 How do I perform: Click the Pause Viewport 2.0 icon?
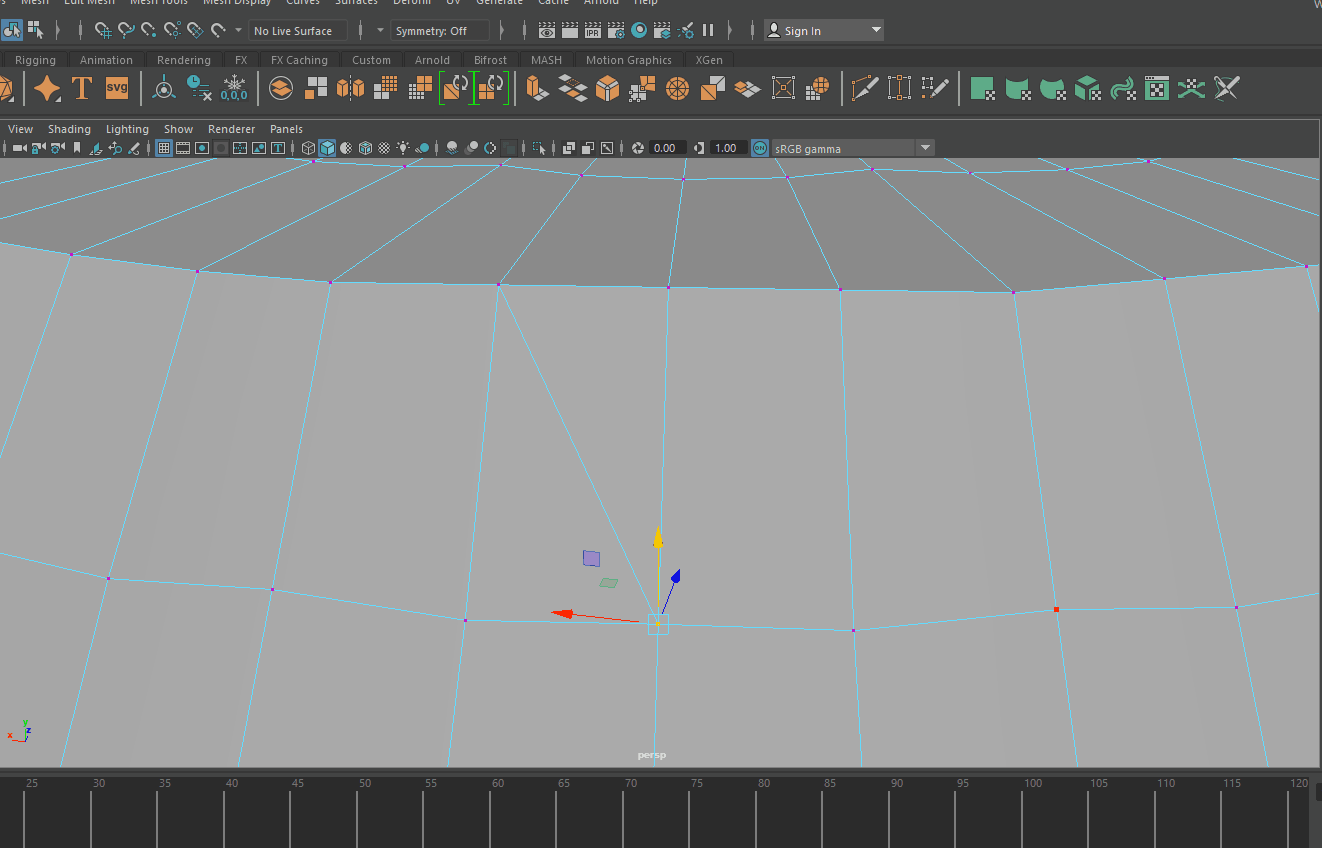tap(708, 31)
